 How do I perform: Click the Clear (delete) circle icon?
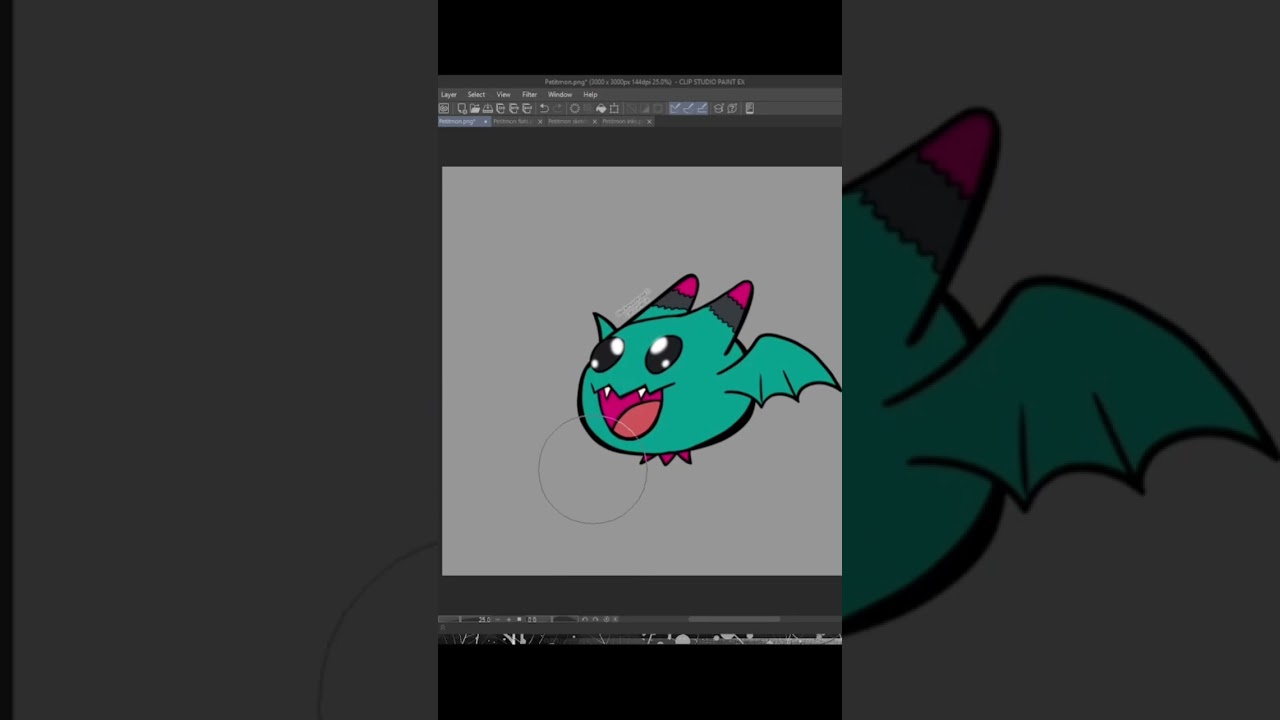tap(575, 108)
